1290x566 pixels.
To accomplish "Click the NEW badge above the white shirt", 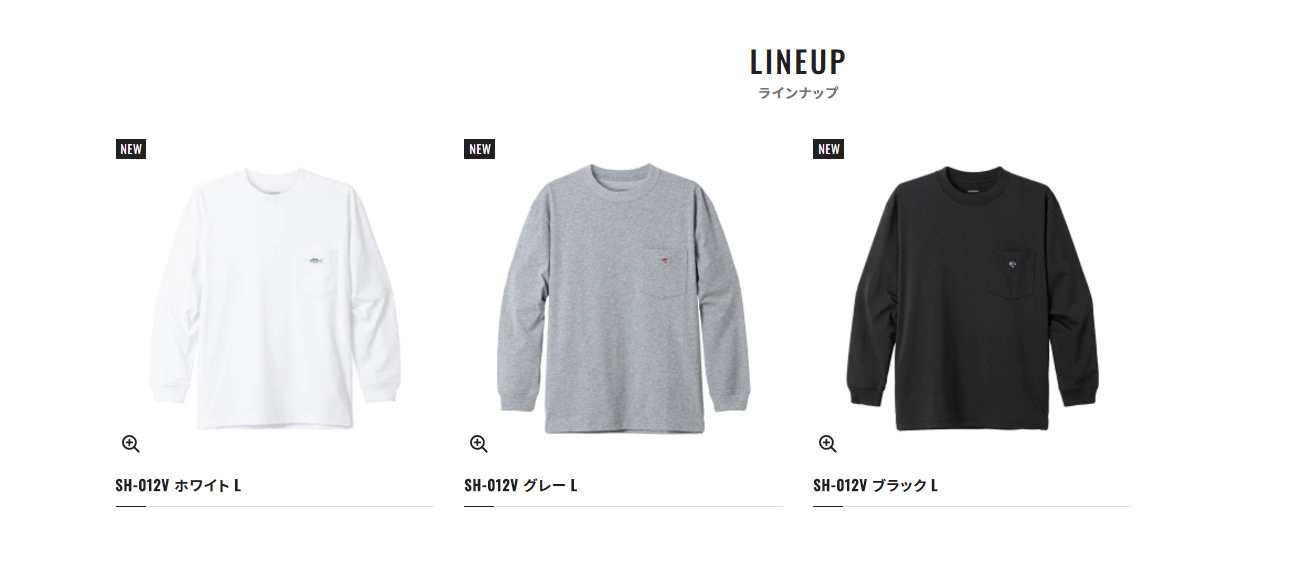I will pyautogui.click(x=131, y=149).
